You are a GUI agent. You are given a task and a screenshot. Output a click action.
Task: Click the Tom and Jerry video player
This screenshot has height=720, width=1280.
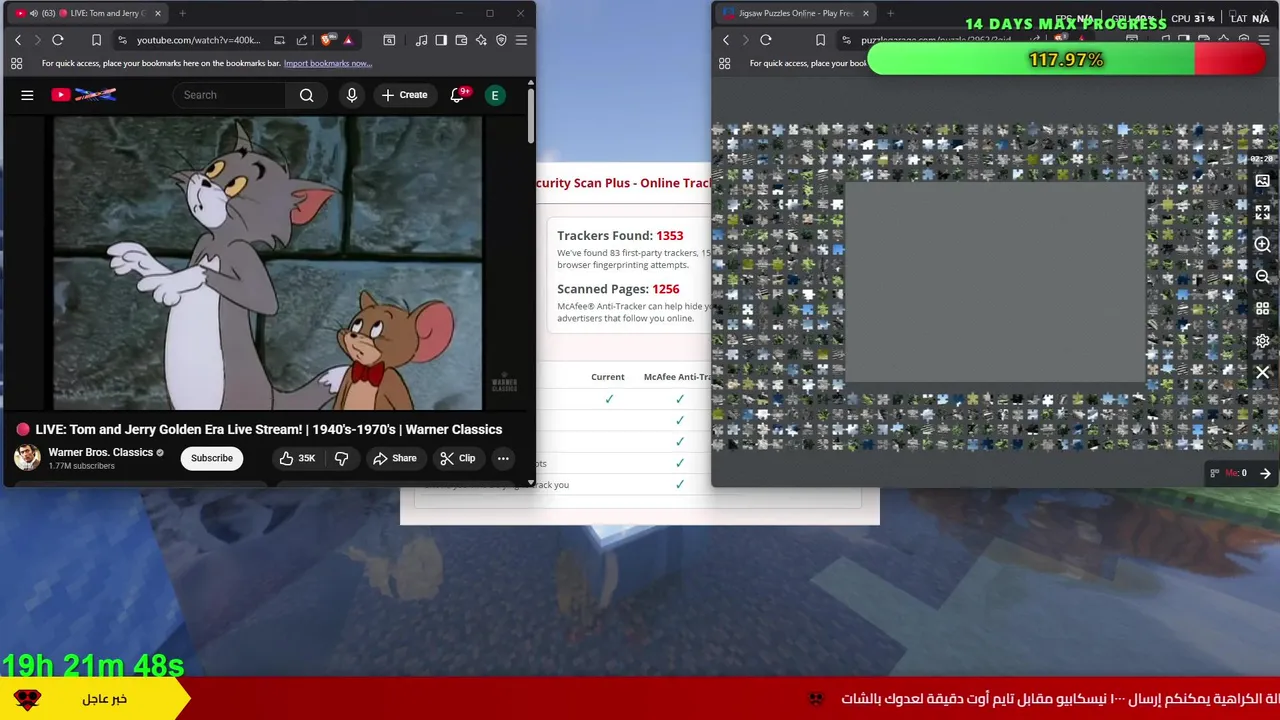(x=268, y=263)
